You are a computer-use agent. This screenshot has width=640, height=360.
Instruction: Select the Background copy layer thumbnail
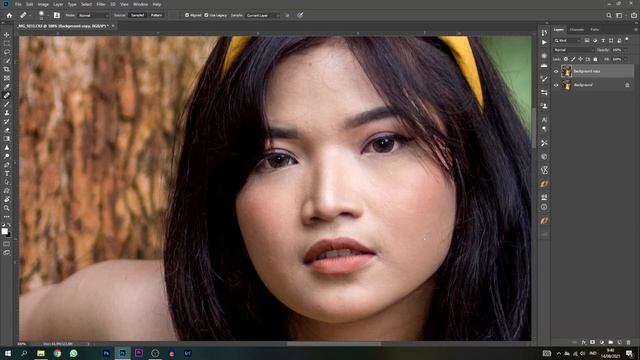567,71
